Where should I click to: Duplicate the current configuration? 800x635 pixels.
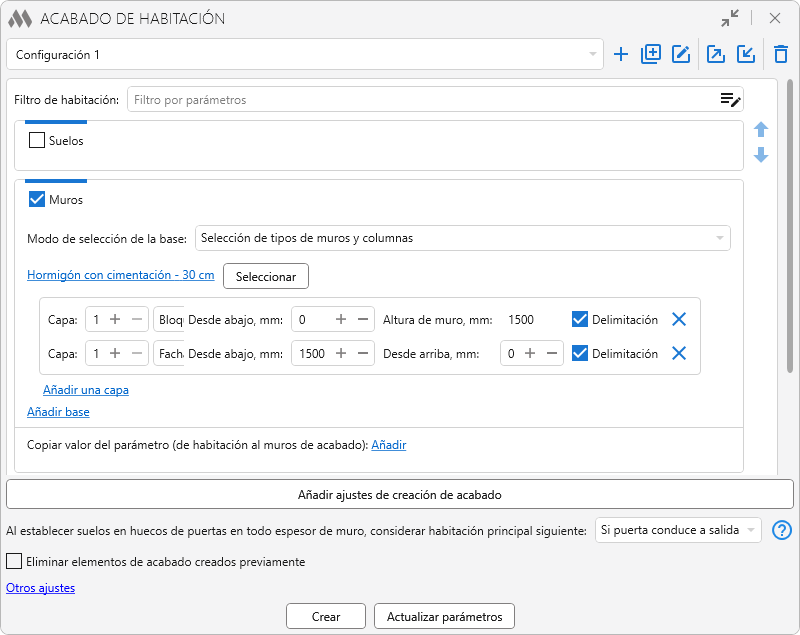coord(651,55)
